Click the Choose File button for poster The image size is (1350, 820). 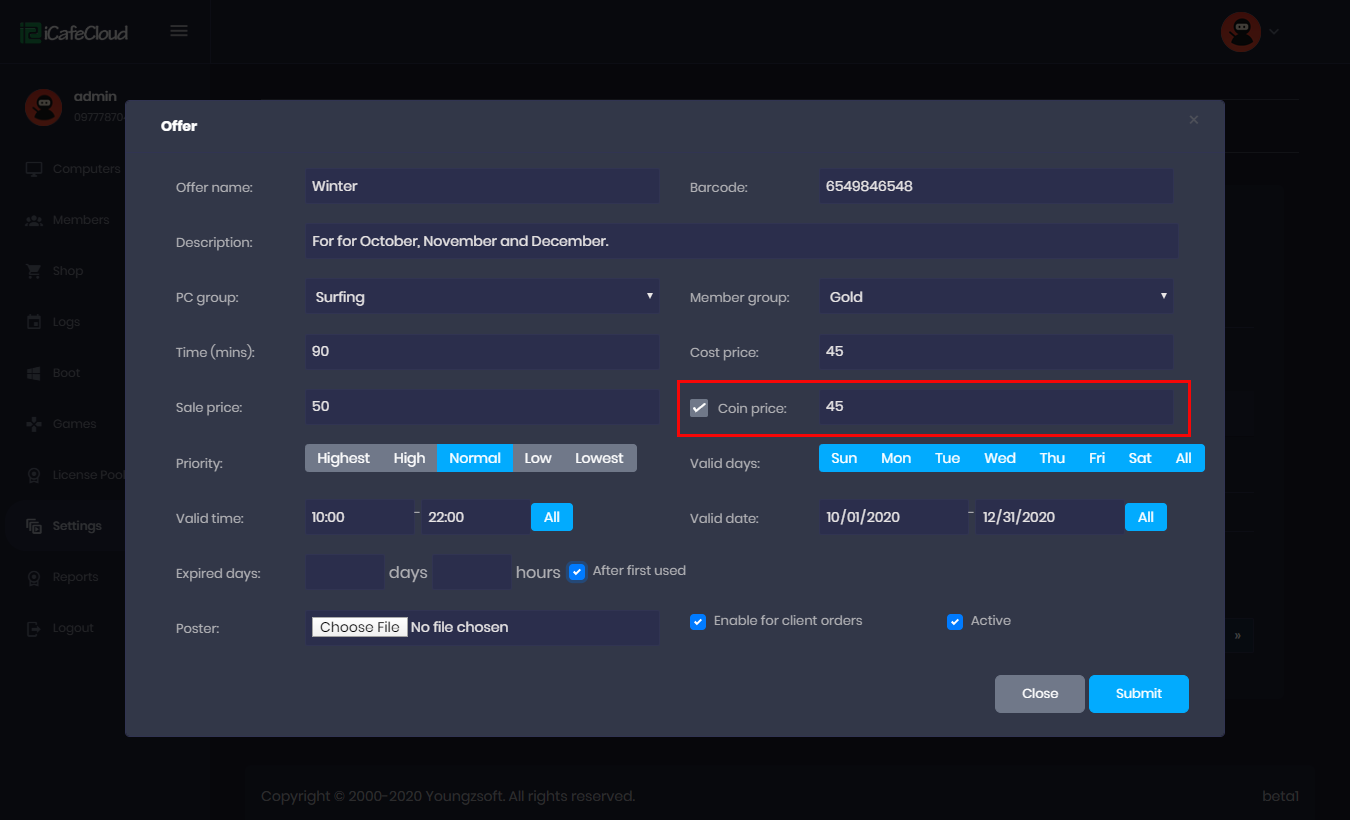tap(360, 627)
